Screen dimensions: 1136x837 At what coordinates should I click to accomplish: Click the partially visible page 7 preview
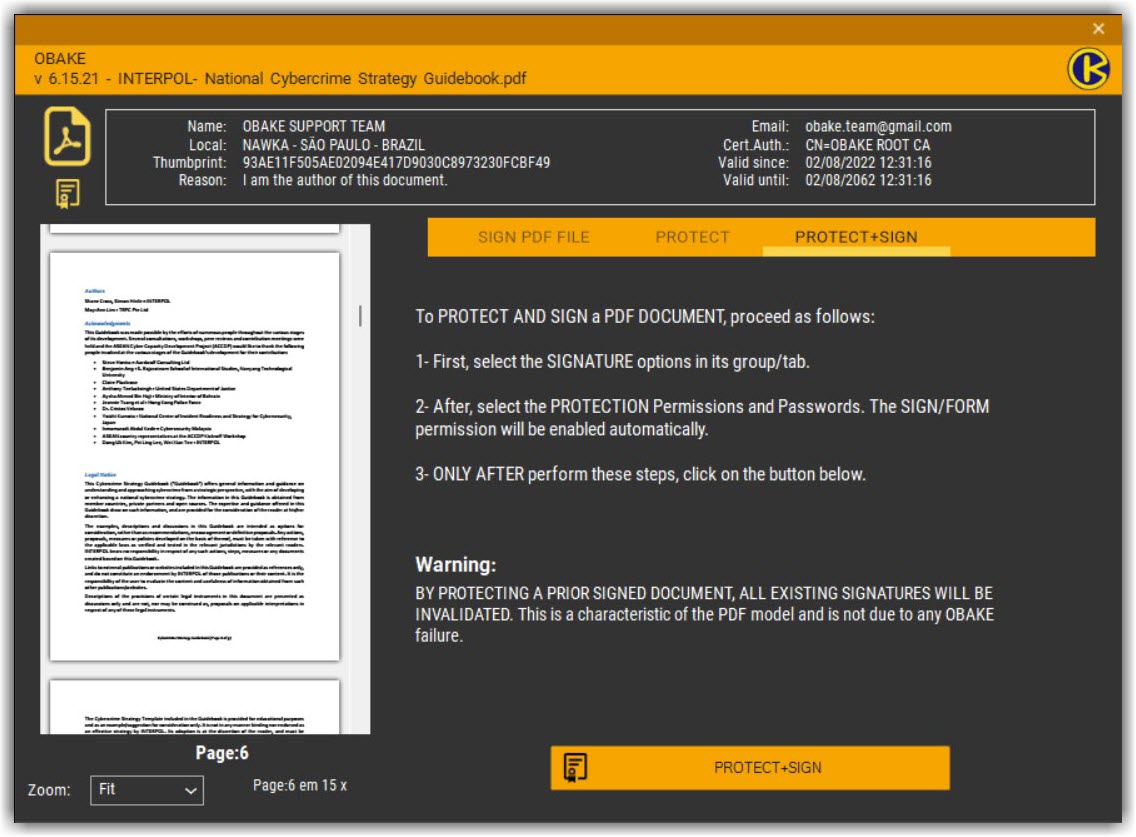194,707
